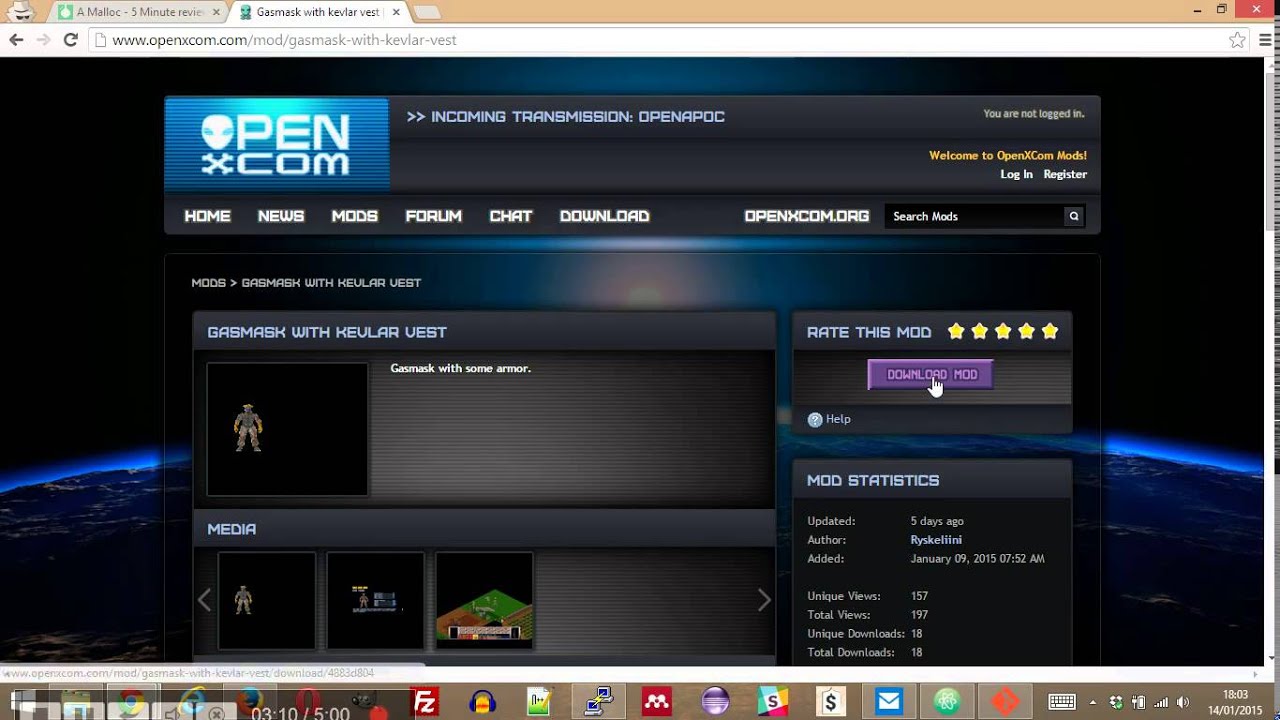Open the Help link
Viewport: 1280px width, 720px height.
coord(838,419)
